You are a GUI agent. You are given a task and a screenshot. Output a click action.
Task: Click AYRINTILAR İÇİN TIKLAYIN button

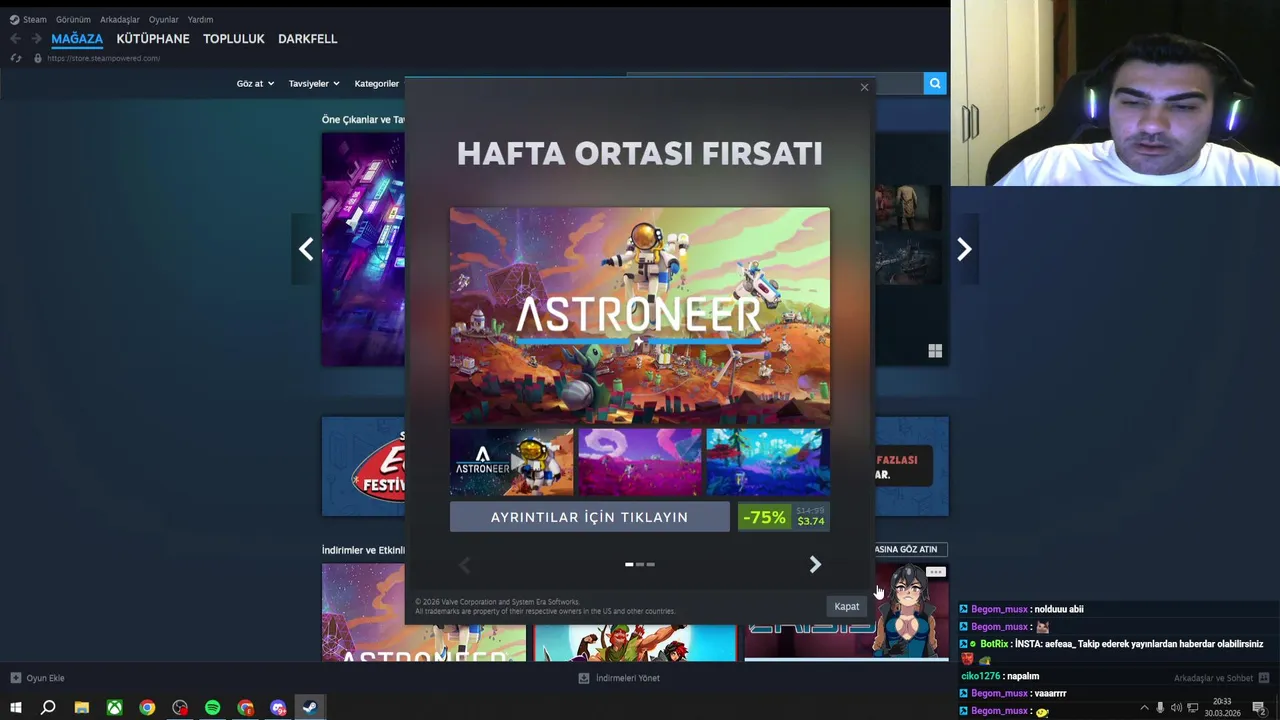[590, 517]
